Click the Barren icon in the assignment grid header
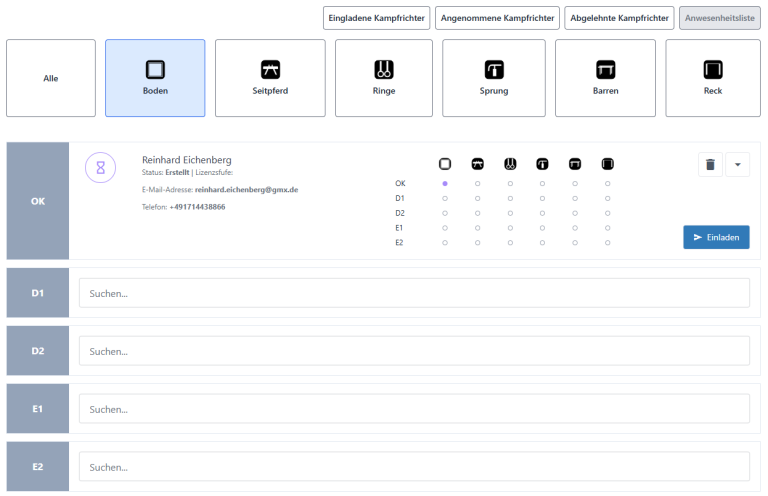The width and height of the screenshot is (768, 496). coord(575,164)
